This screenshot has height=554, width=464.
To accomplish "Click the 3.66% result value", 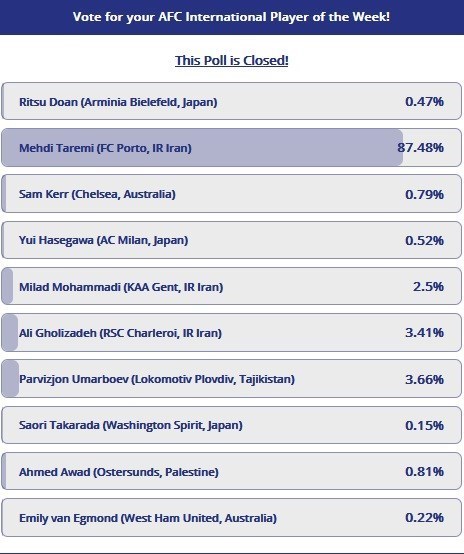I will coord(424,379).
